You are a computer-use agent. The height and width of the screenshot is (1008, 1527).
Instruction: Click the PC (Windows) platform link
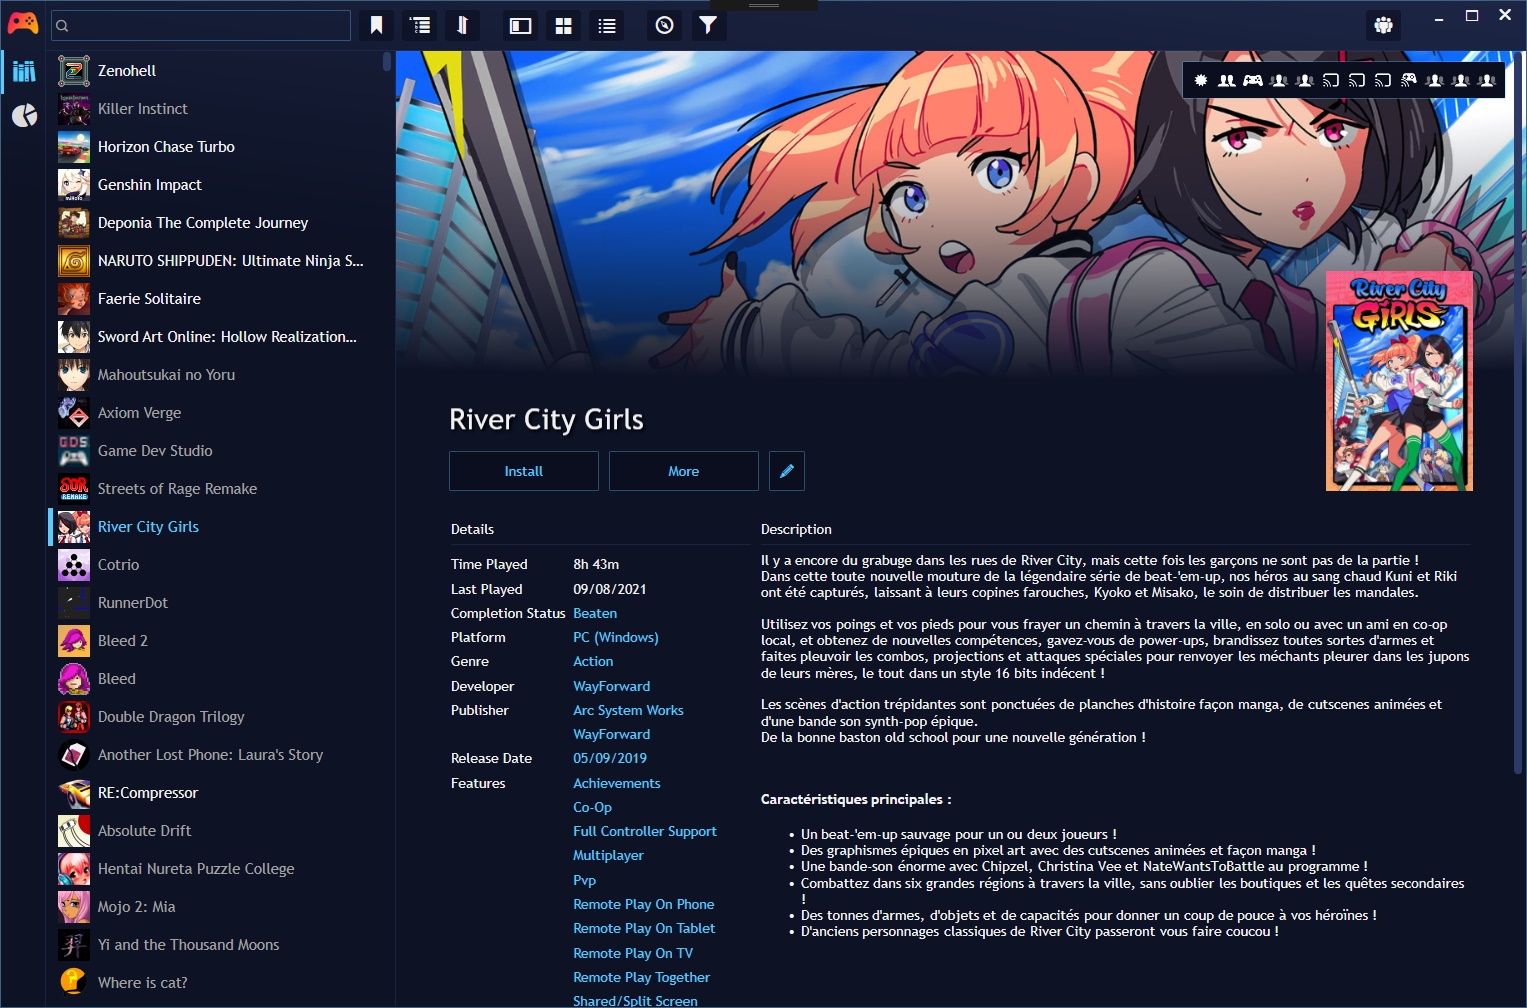(616, 637)
